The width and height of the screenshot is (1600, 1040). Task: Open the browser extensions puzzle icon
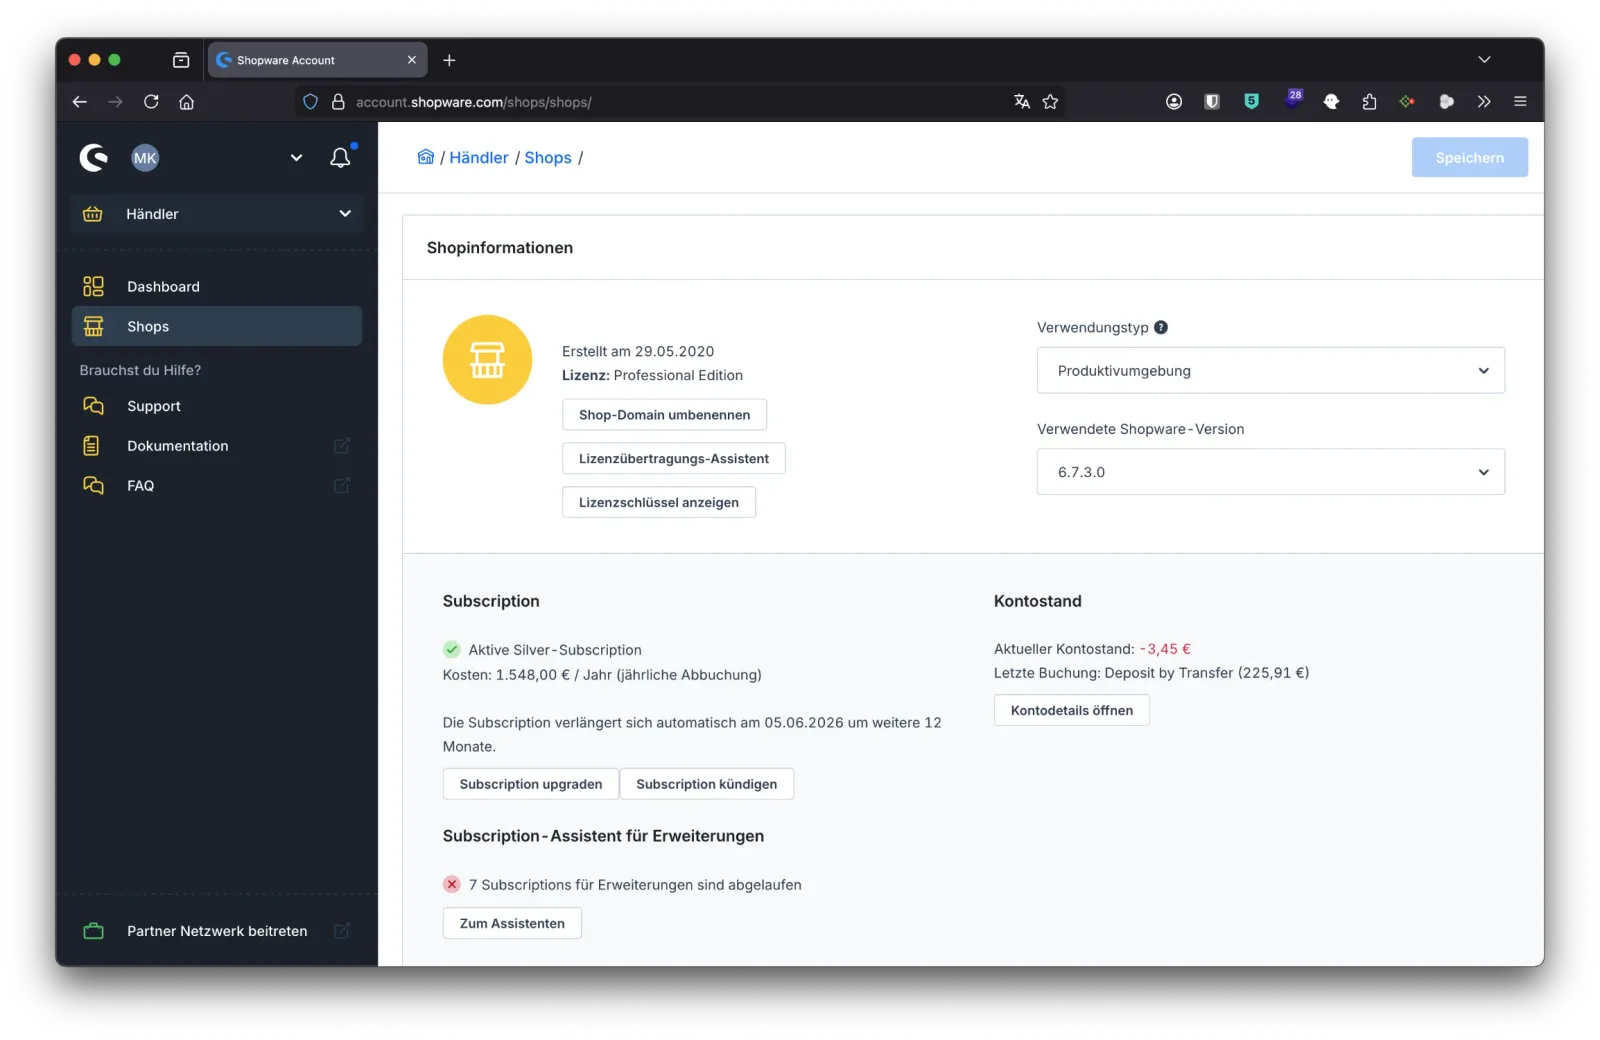tap(1369, 101)
